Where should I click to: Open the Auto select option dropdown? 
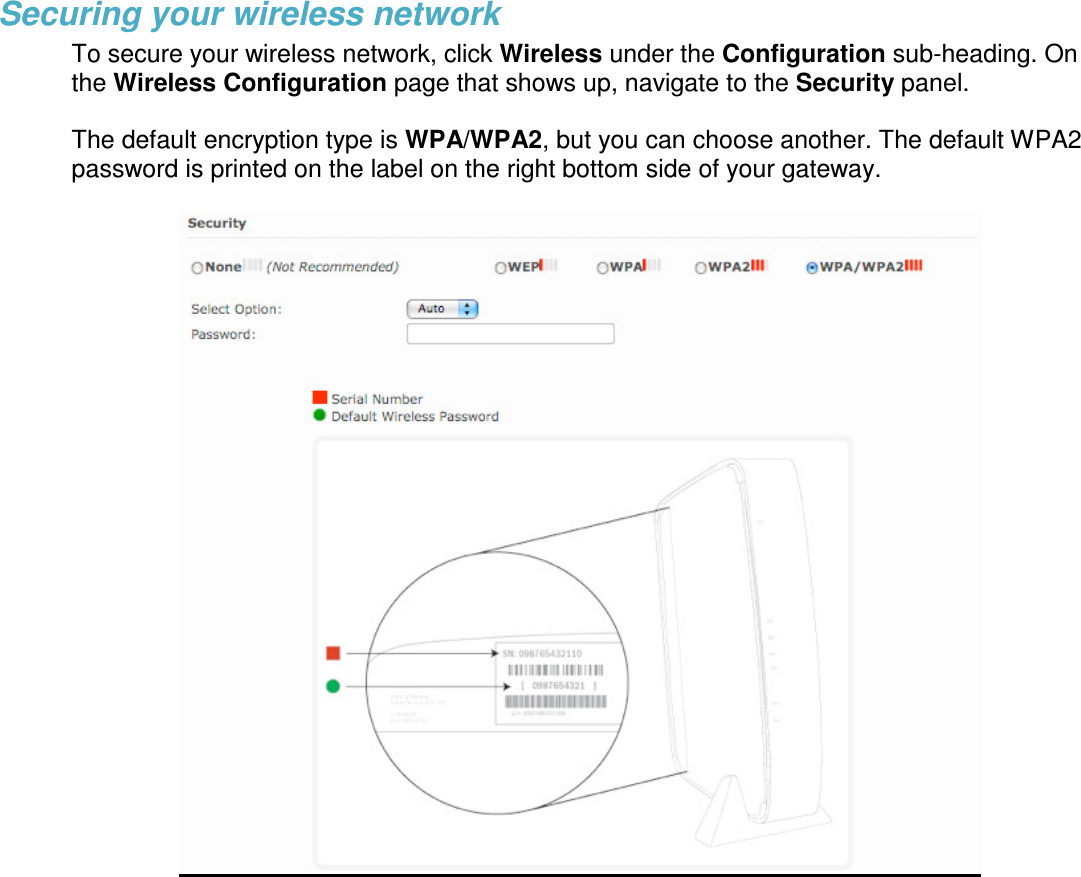click(x=435, y=308)
